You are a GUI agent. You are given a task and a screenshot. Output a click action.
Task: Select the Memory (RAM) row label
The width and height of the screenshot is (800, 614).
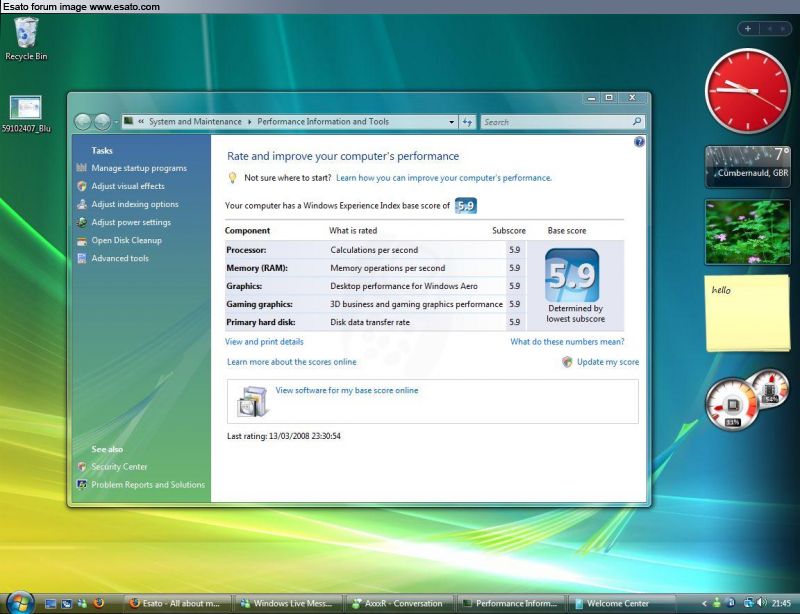[257, 268]
